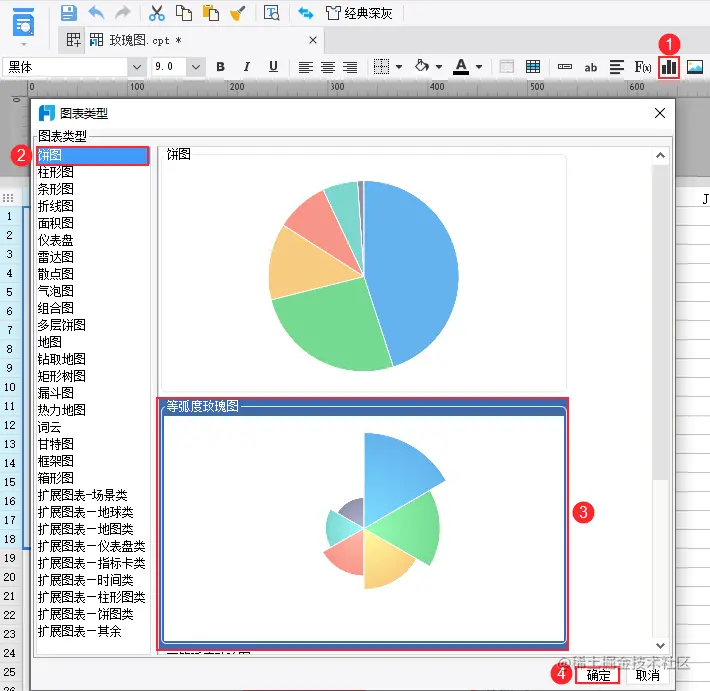Screen dimensions: 710x691
Task: Toggle Bold formatting
Action: coord(221,67)
